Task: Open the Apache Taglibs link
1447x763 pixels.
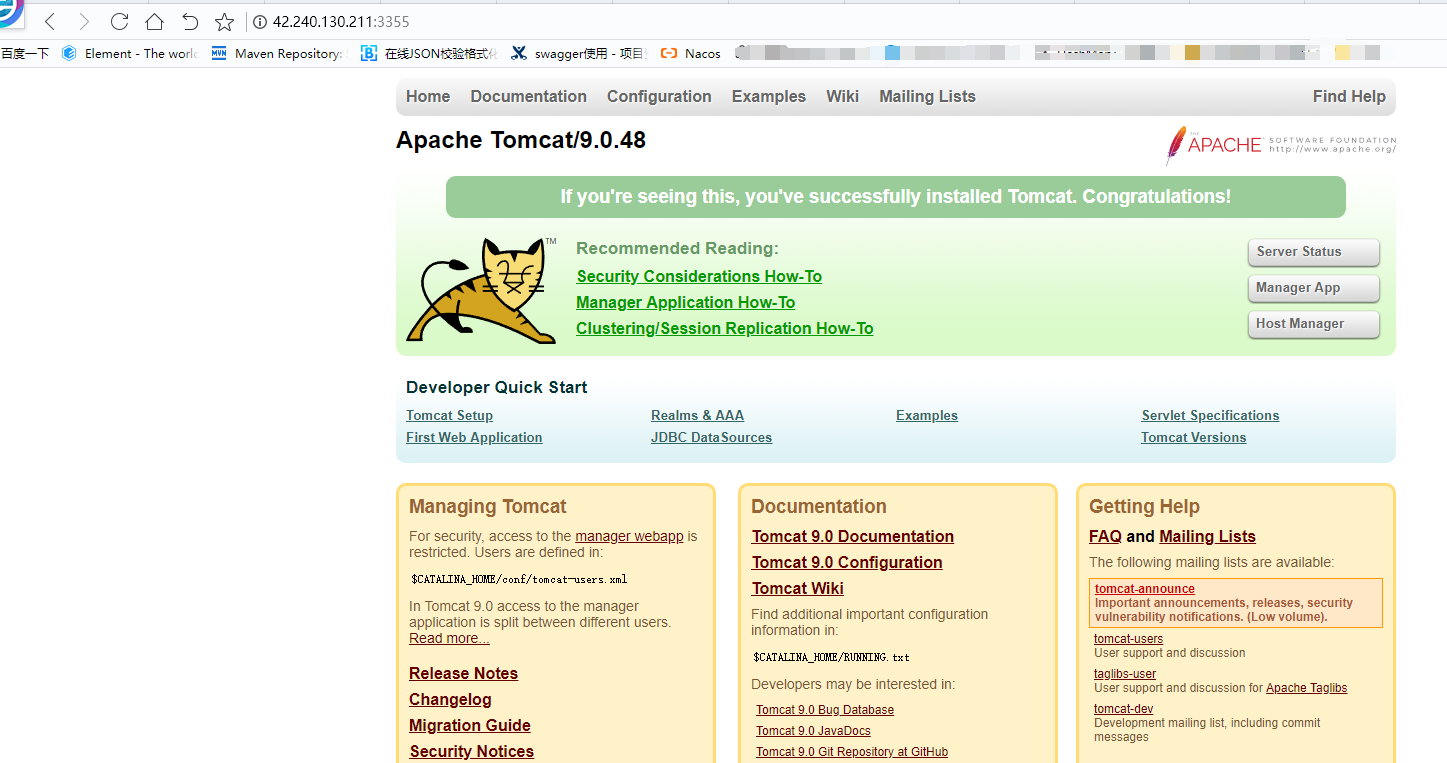Action: click(x=1306, y=688)
